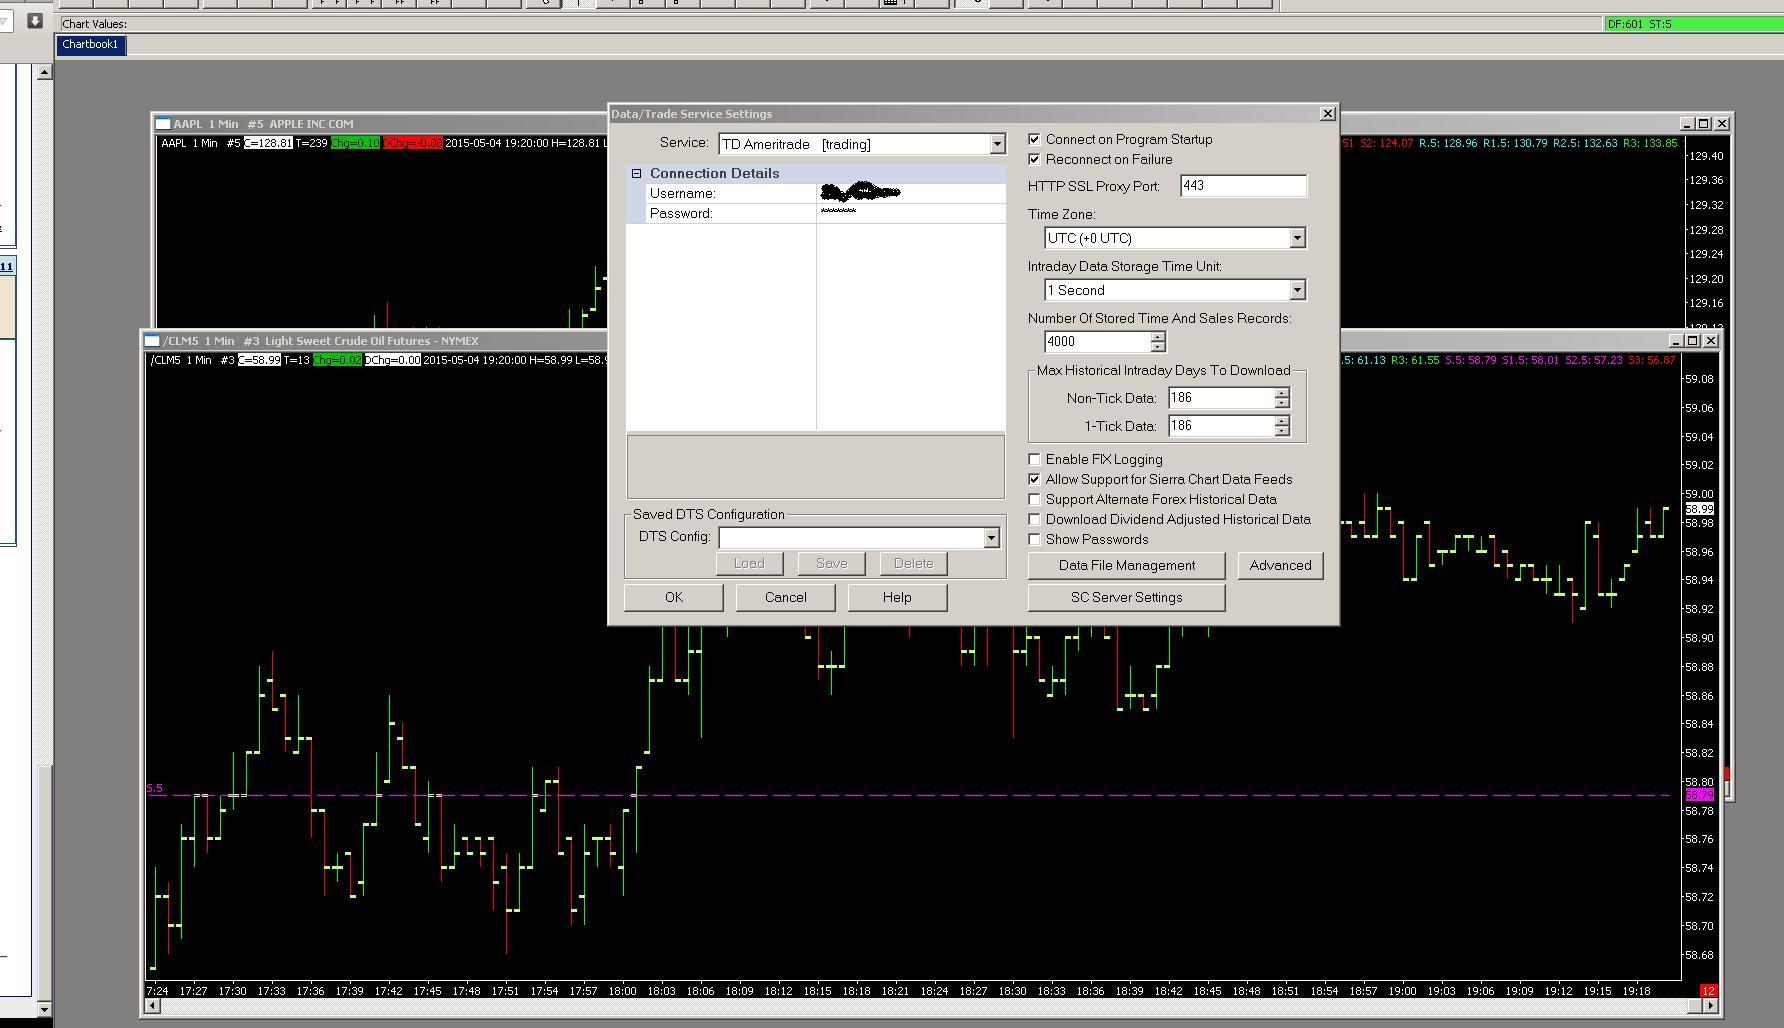Close the Data/Trade Service Settings dialog
1784x1028 pixels.
[1327, 114]
